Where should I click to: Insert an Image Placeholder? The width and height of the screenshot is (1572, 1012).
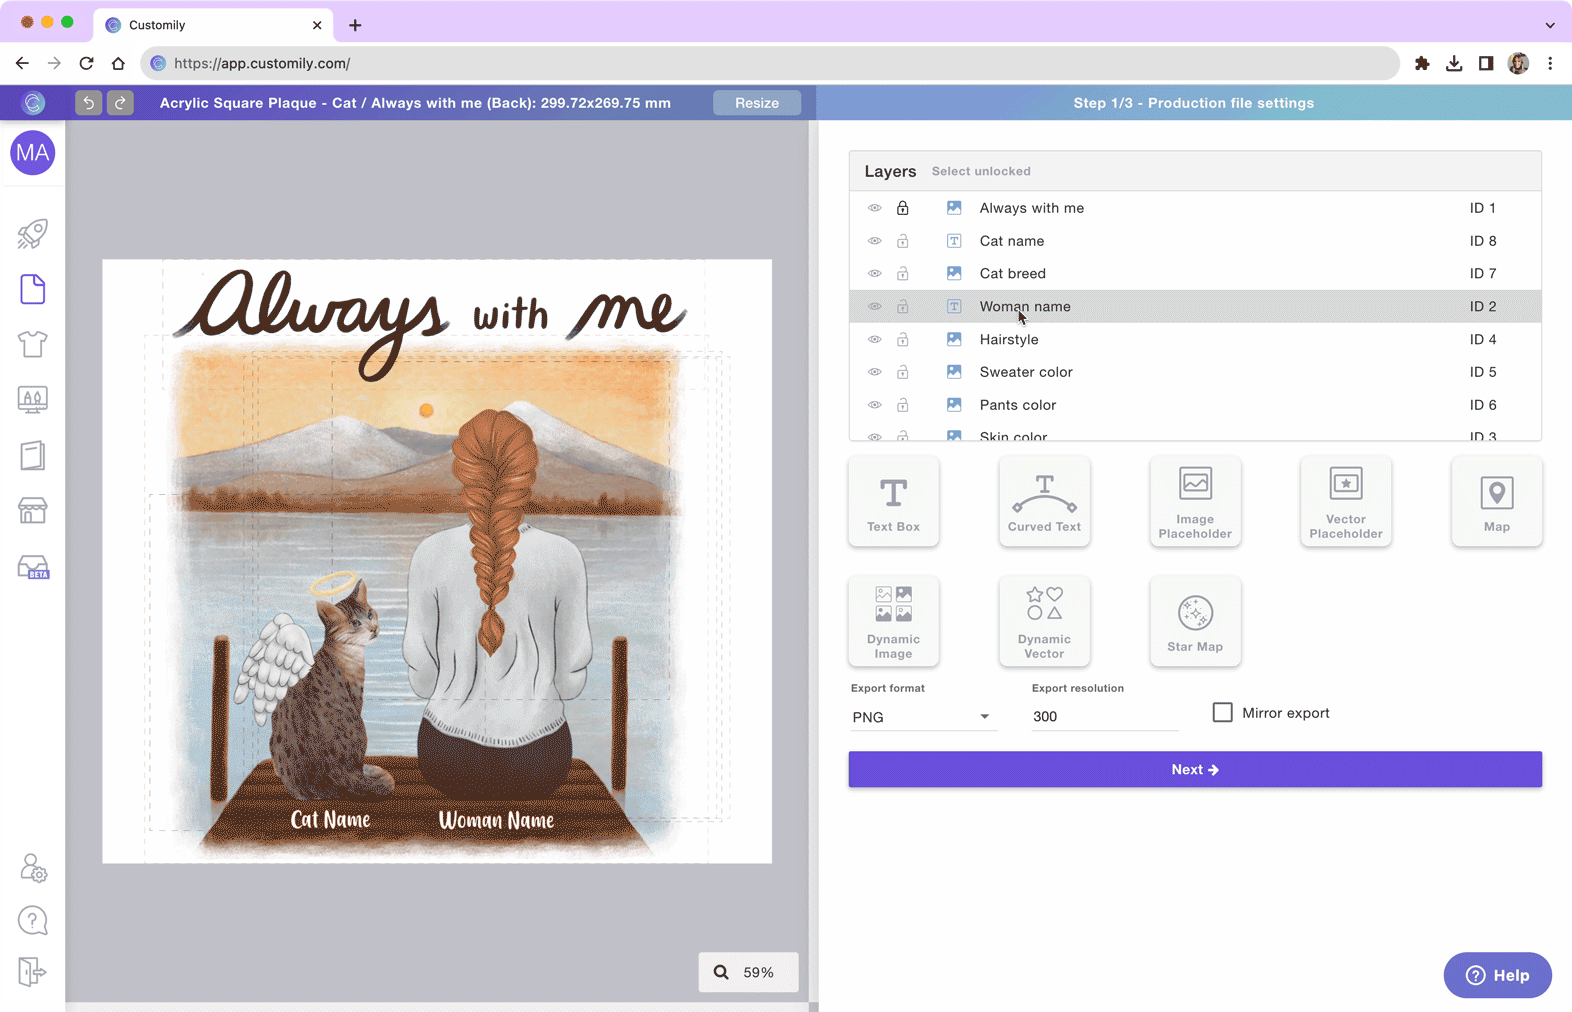(1194, 501)
